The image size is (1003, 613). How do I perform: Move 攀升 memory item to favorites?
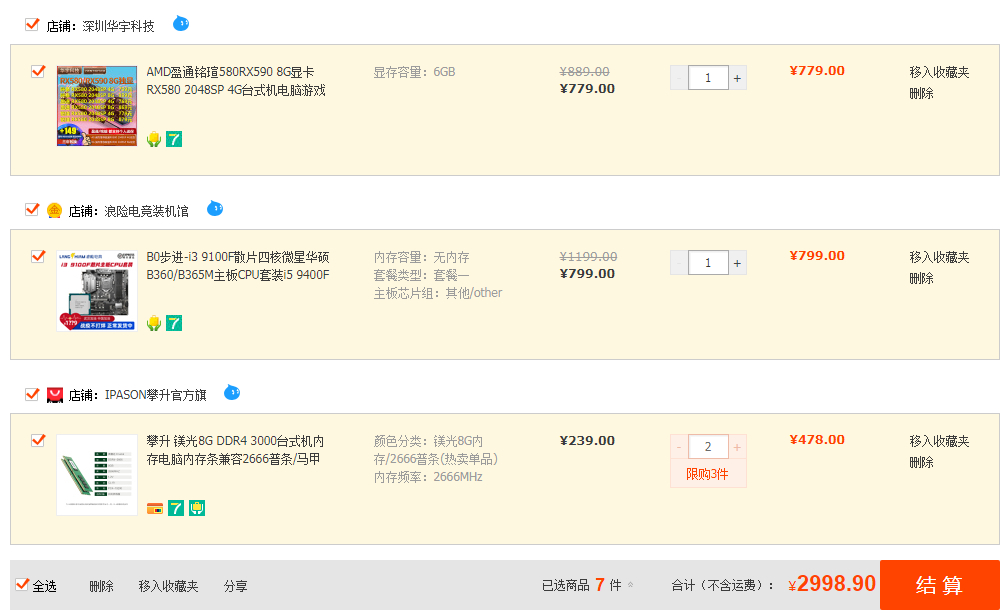[939, 441]
